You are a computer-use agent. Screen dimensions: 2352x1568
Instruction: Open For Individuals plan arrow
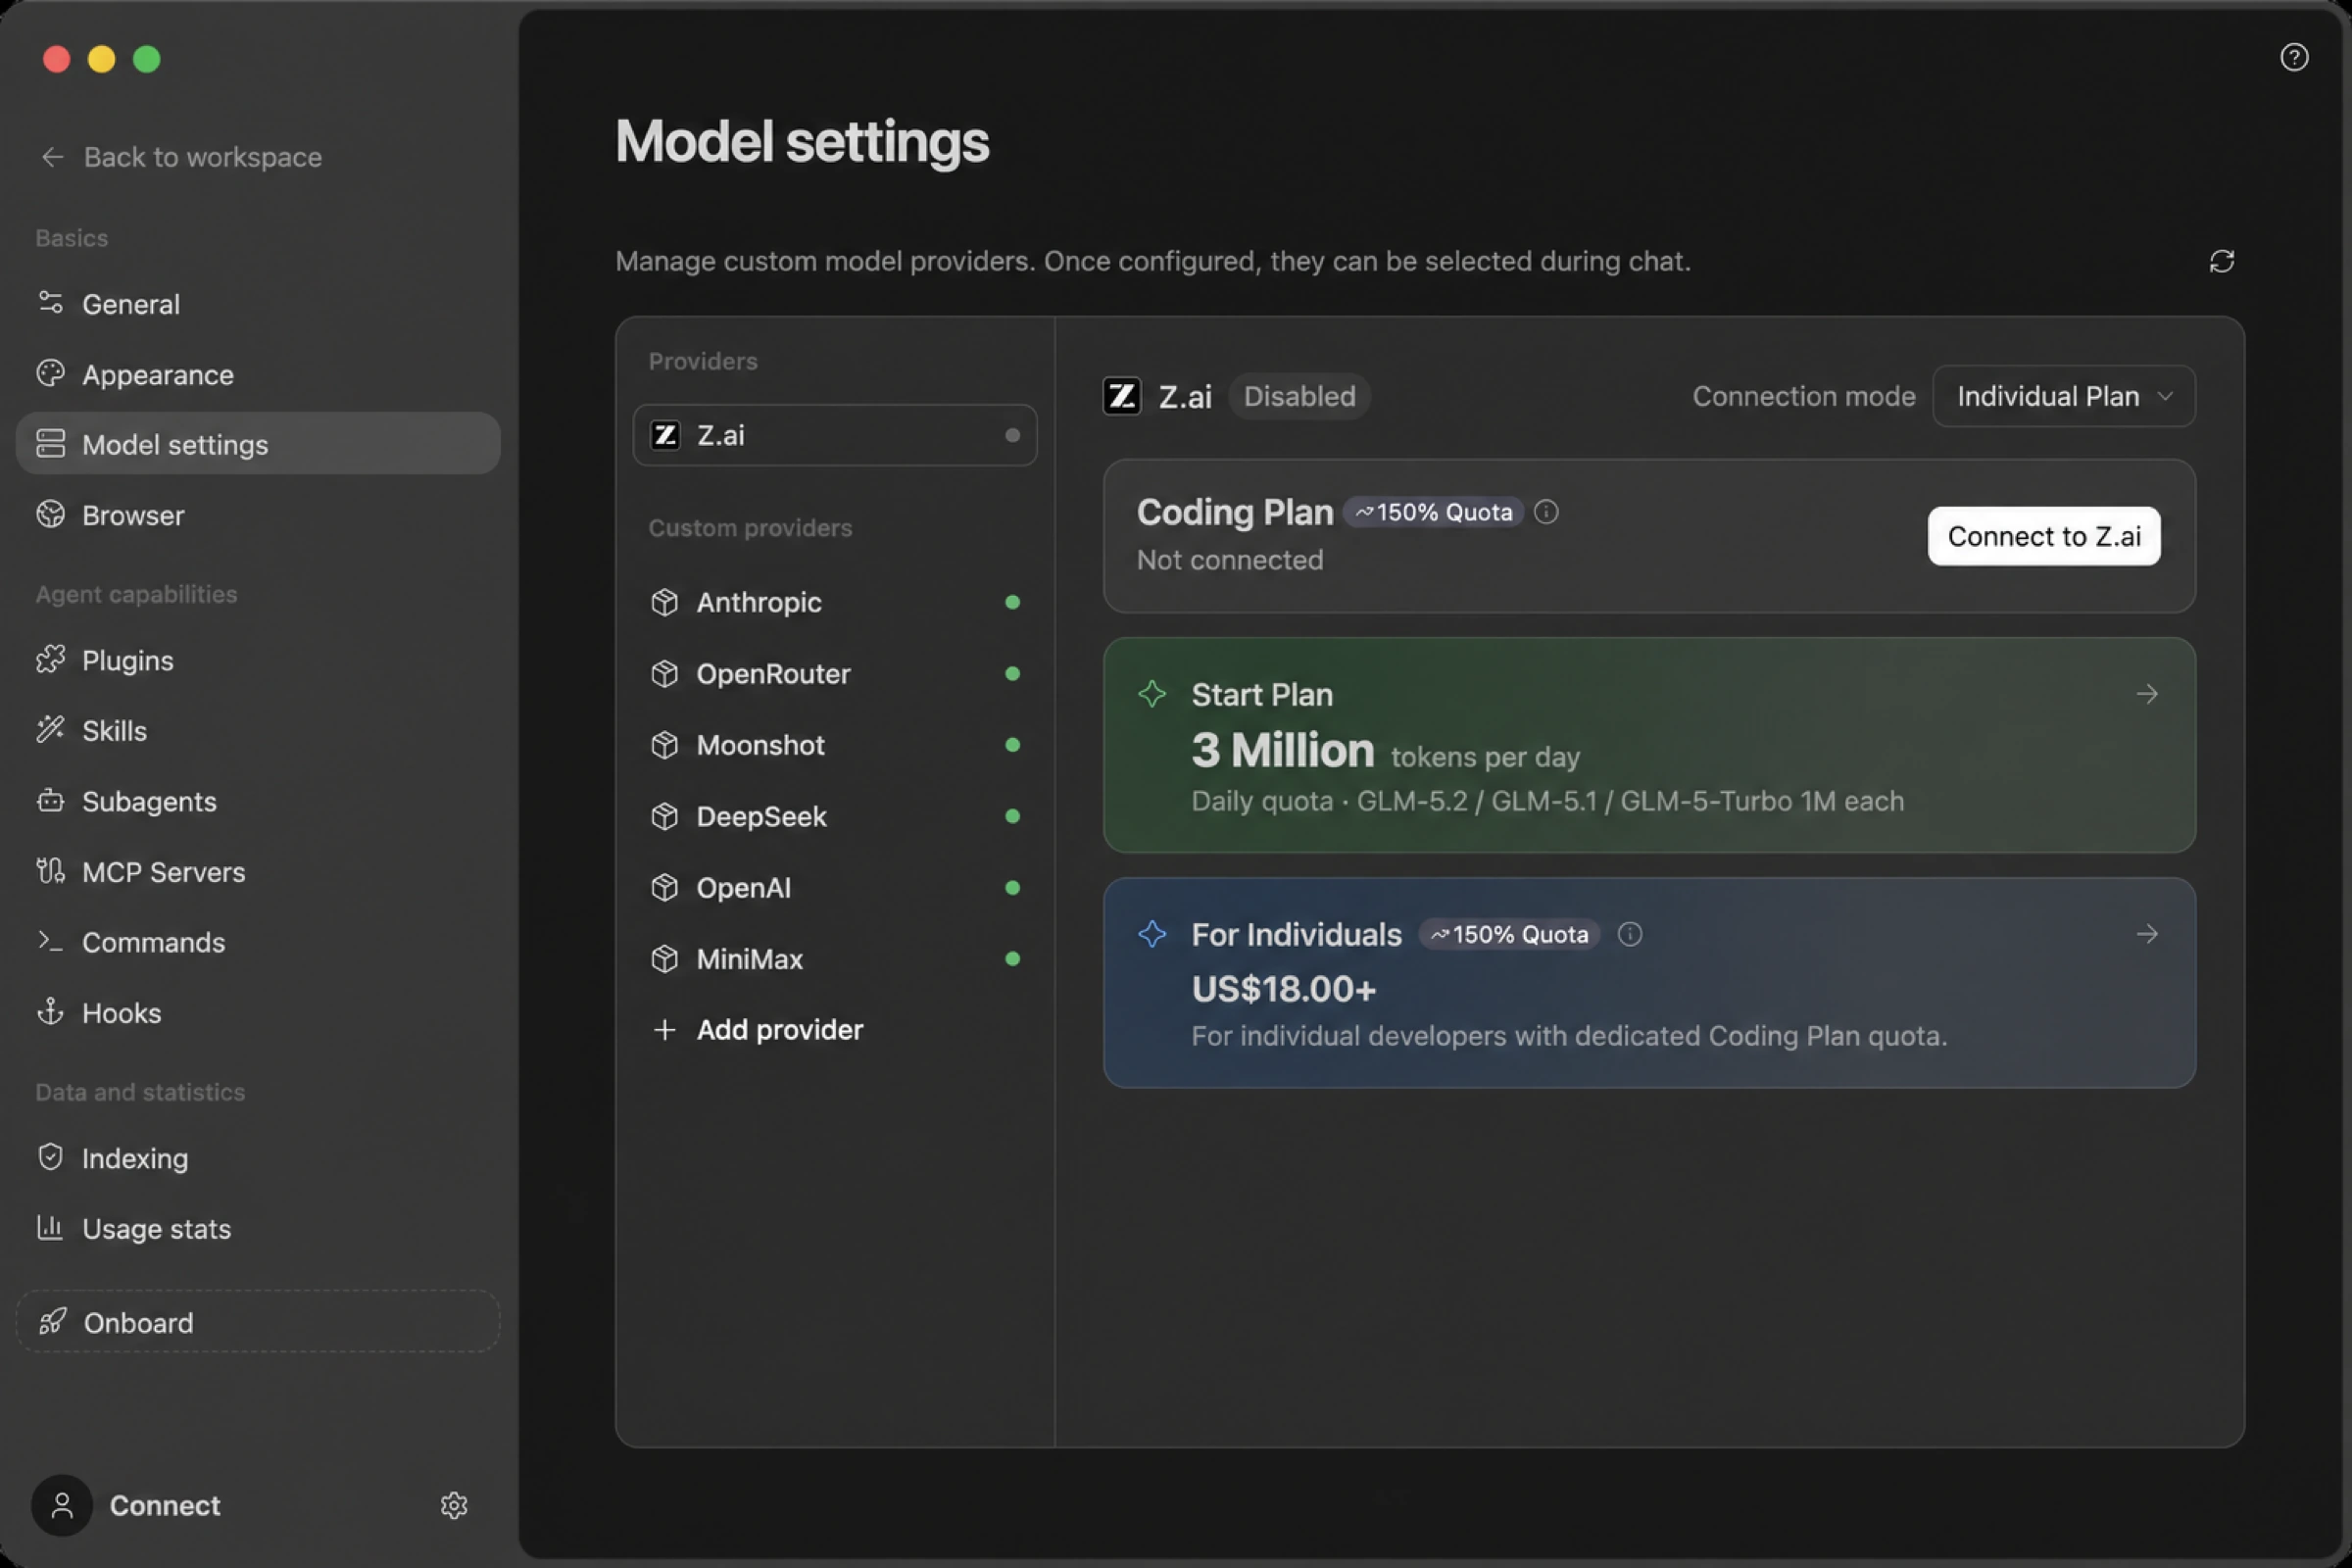pos(2147,934)
